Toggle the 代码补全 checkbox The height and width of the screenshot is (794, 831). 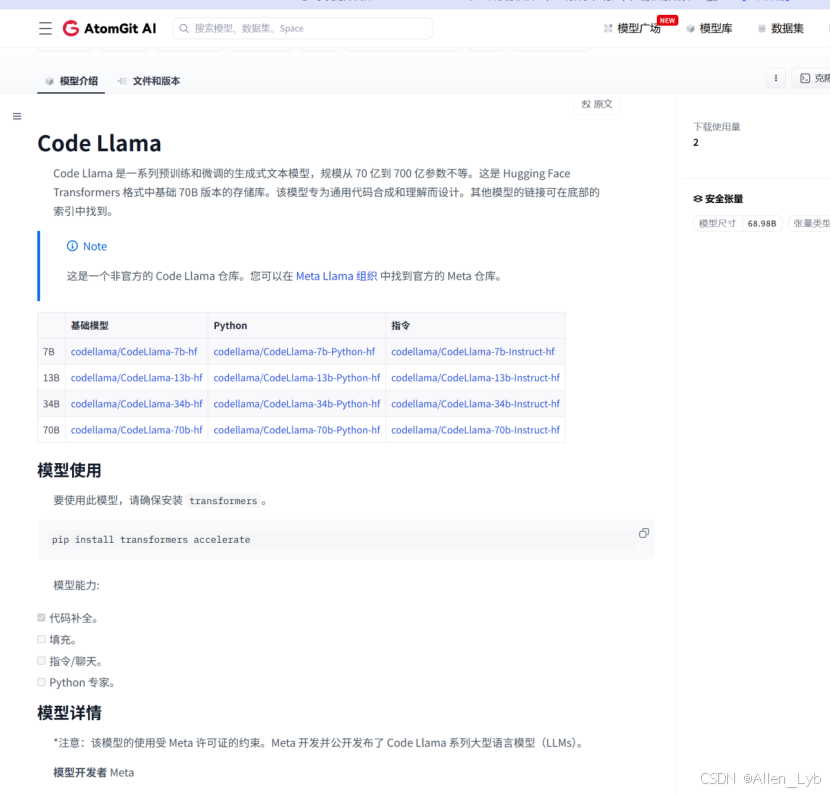point(41,617)
